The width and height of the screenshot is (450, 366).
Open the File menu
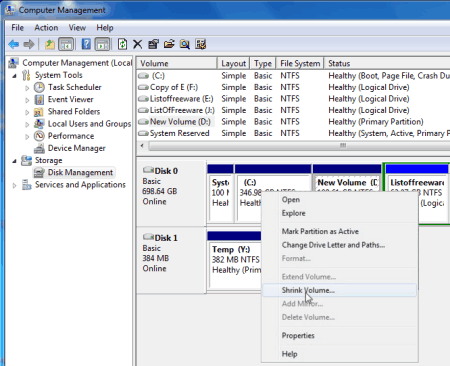point(17,28)
